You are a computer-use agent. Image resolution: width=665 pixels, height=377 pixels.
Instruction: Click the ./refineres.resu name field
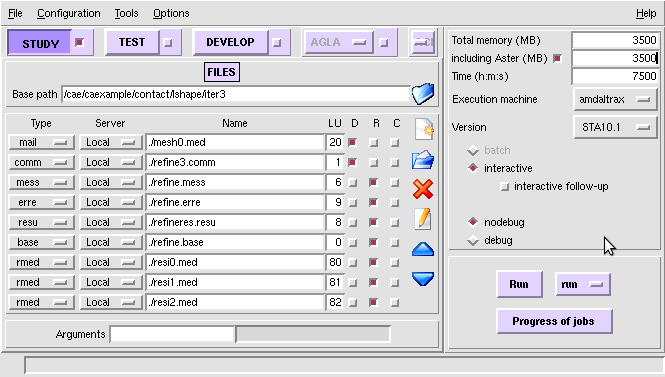(x=235, y=222)
